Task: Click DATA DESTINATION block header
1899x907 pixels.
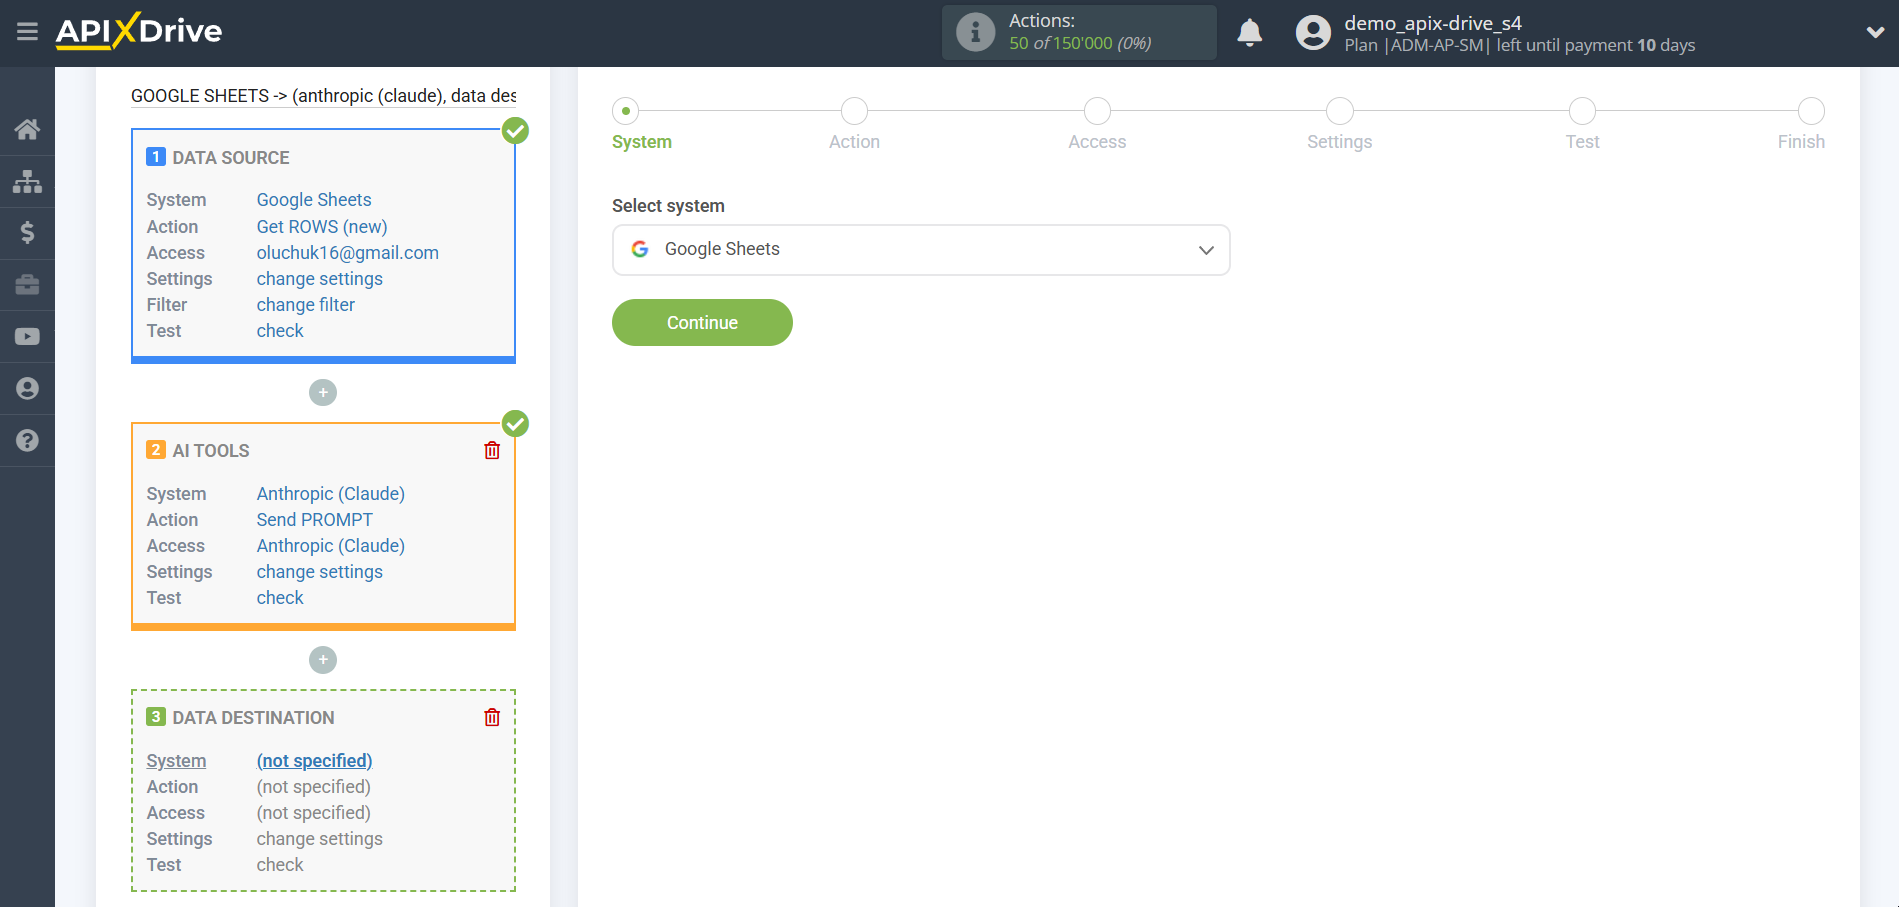Action: (x=254, y=718)
